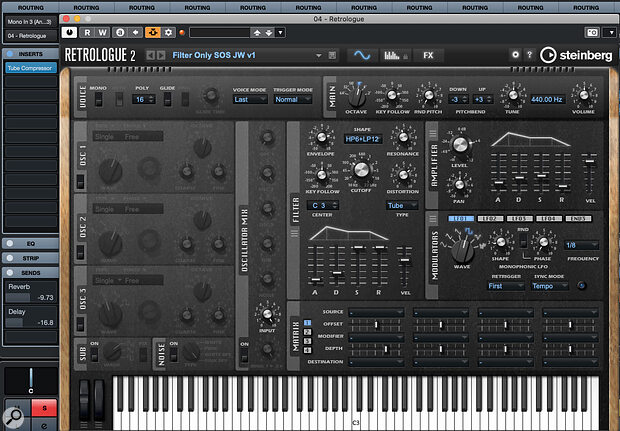
Task: Load next preset with down arrow button
Action: pos(269,32)
